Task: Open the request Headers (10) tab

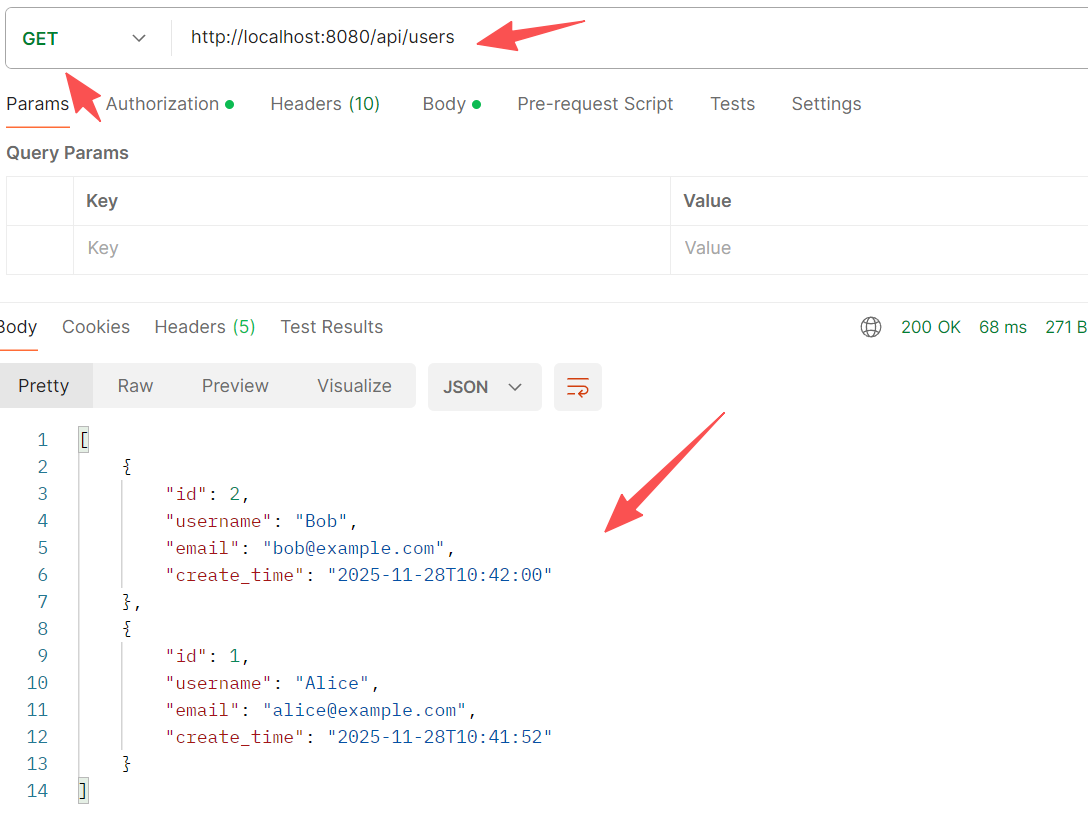Action: point(325,104)
